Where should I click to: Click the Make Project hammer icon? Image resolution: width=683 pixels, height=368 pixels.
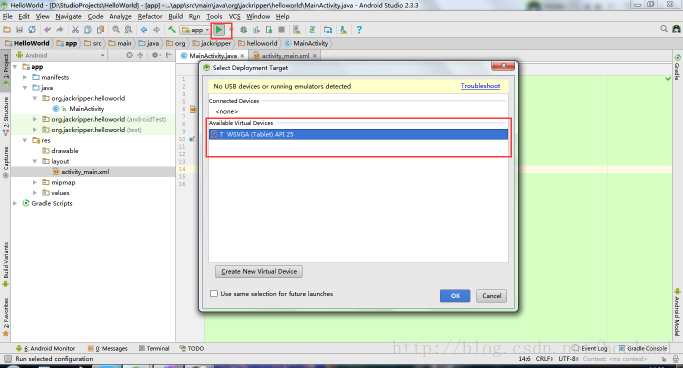point(172,30)
